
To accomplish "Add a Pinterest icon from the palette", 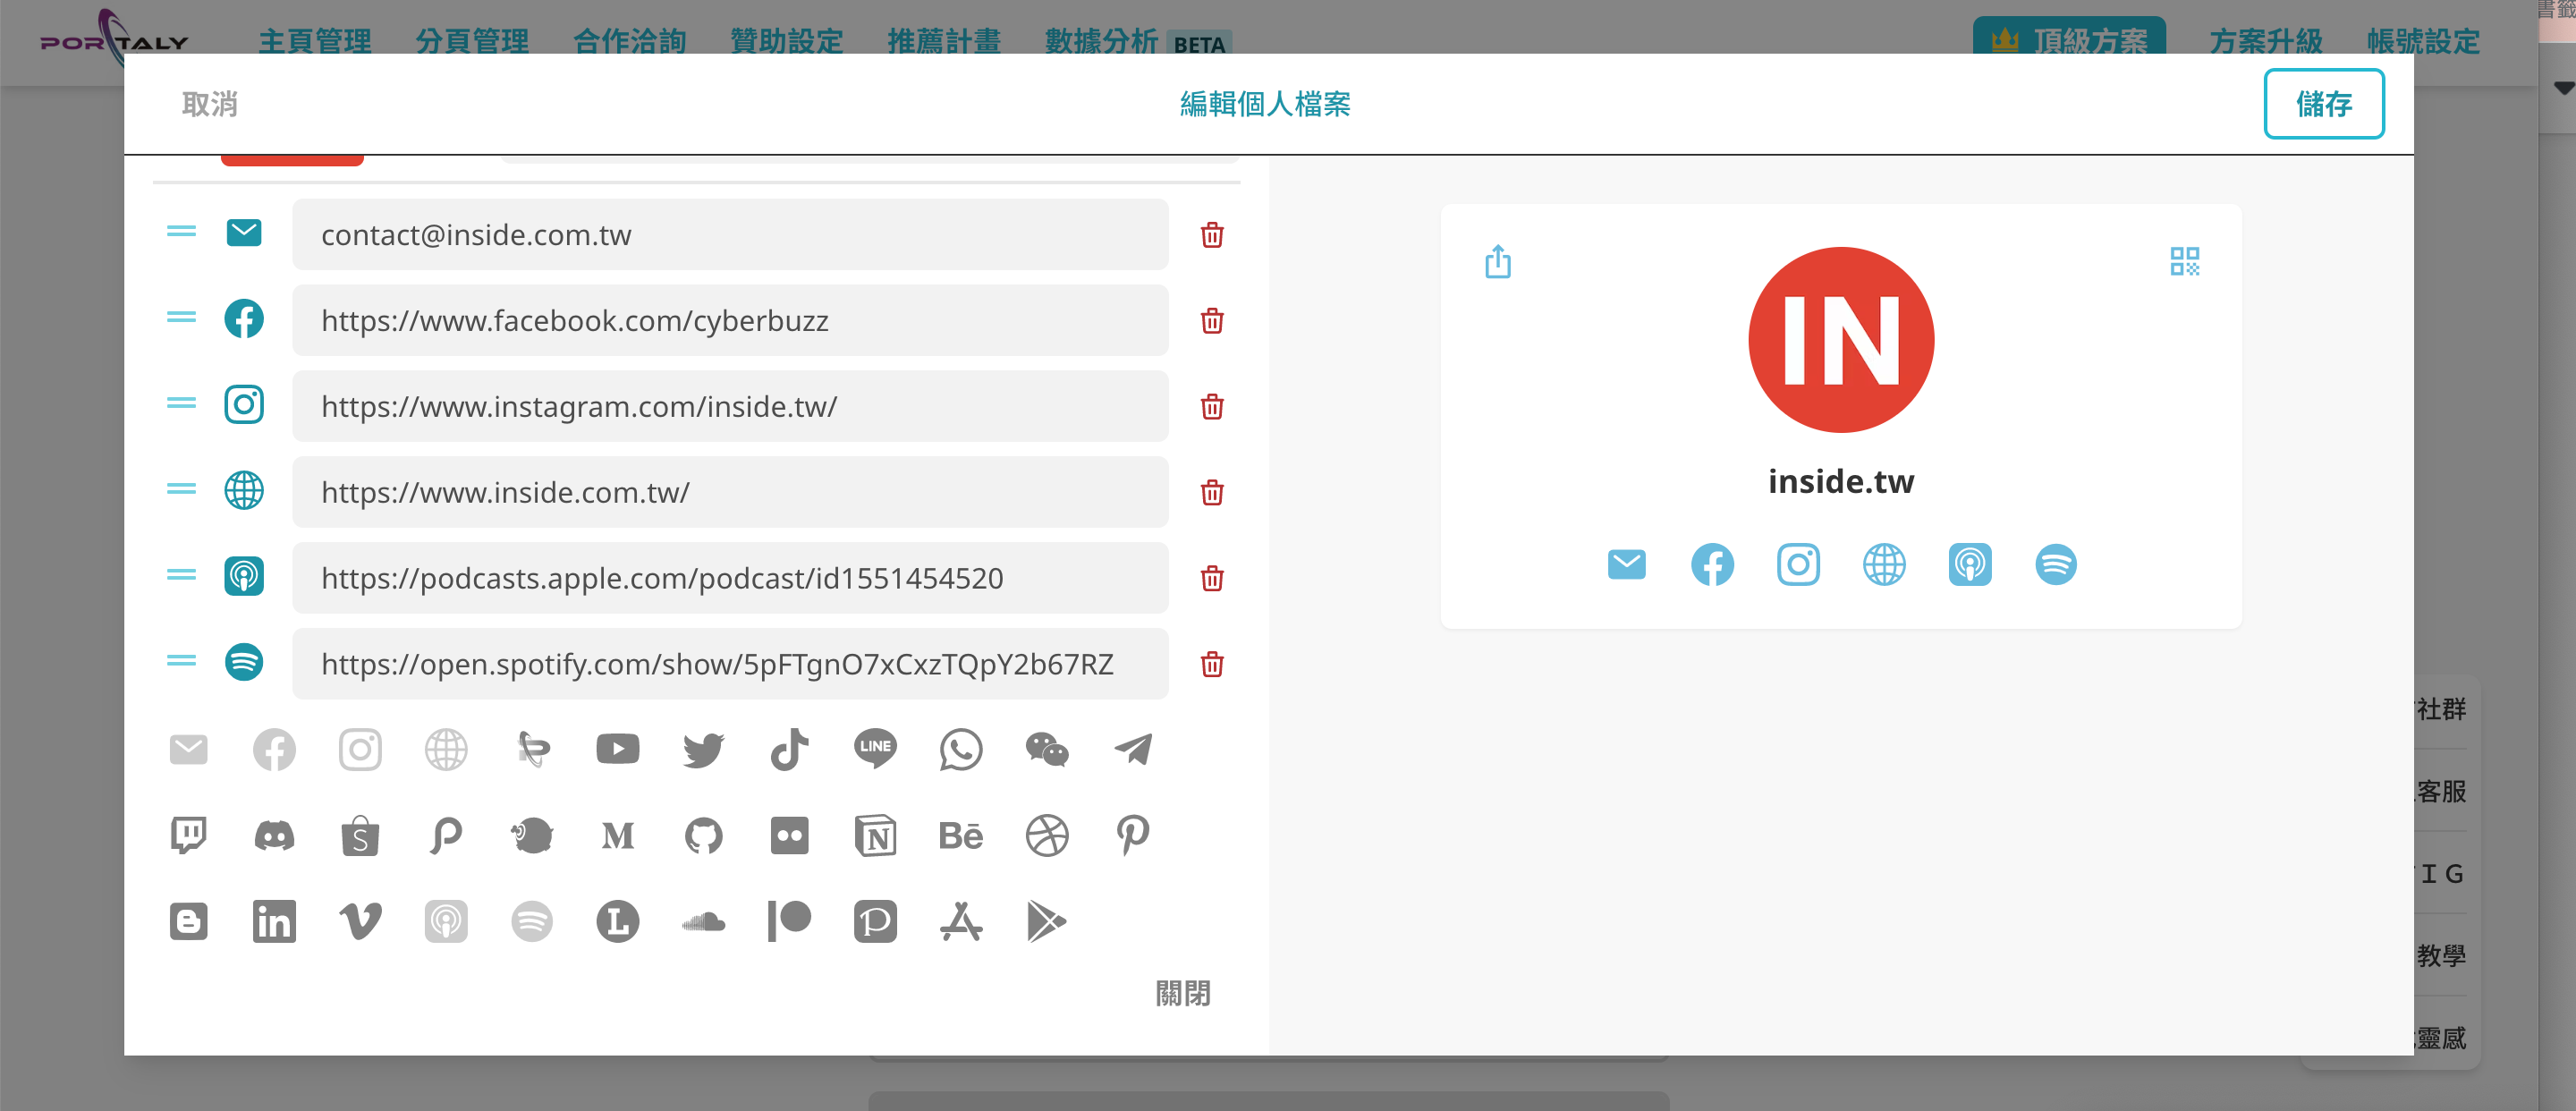I will [1133, 835].
